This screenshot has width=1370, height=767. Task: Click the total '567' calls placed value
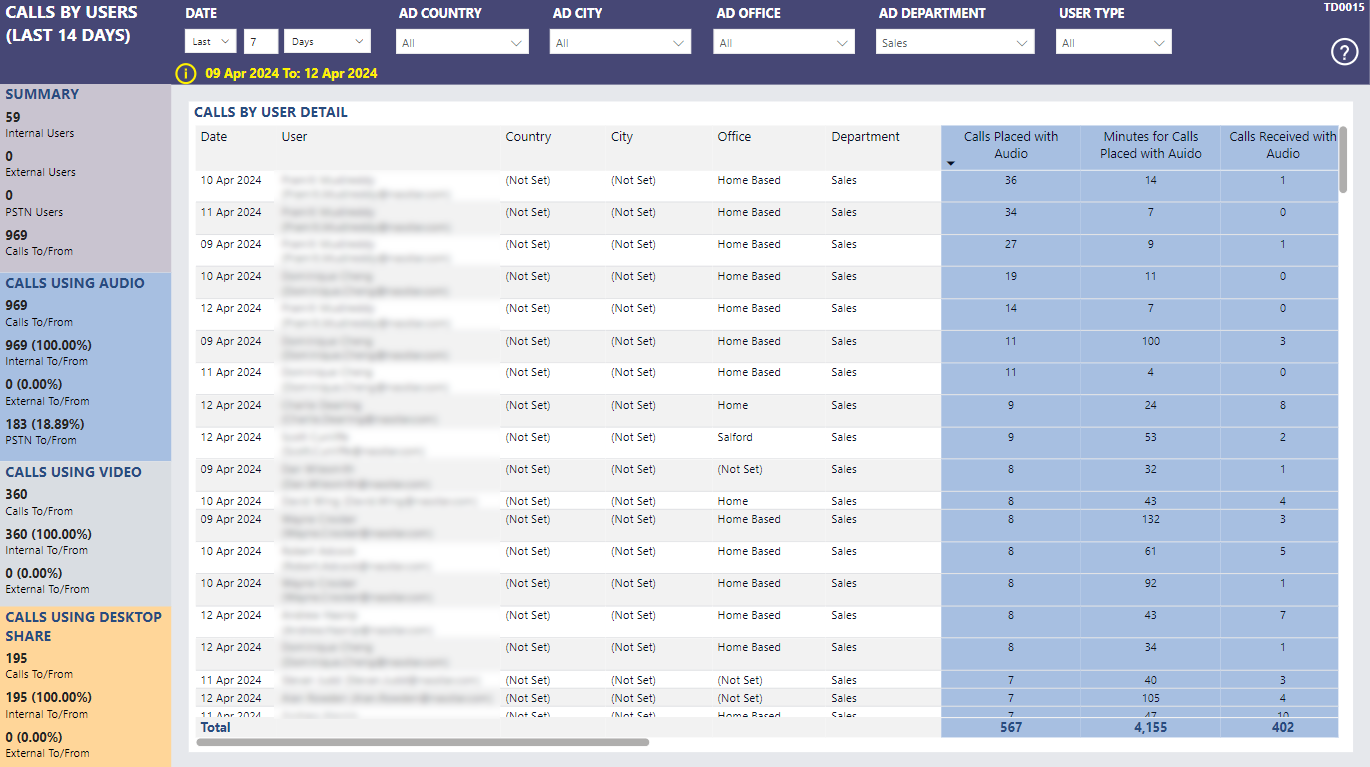(1011, 727)
